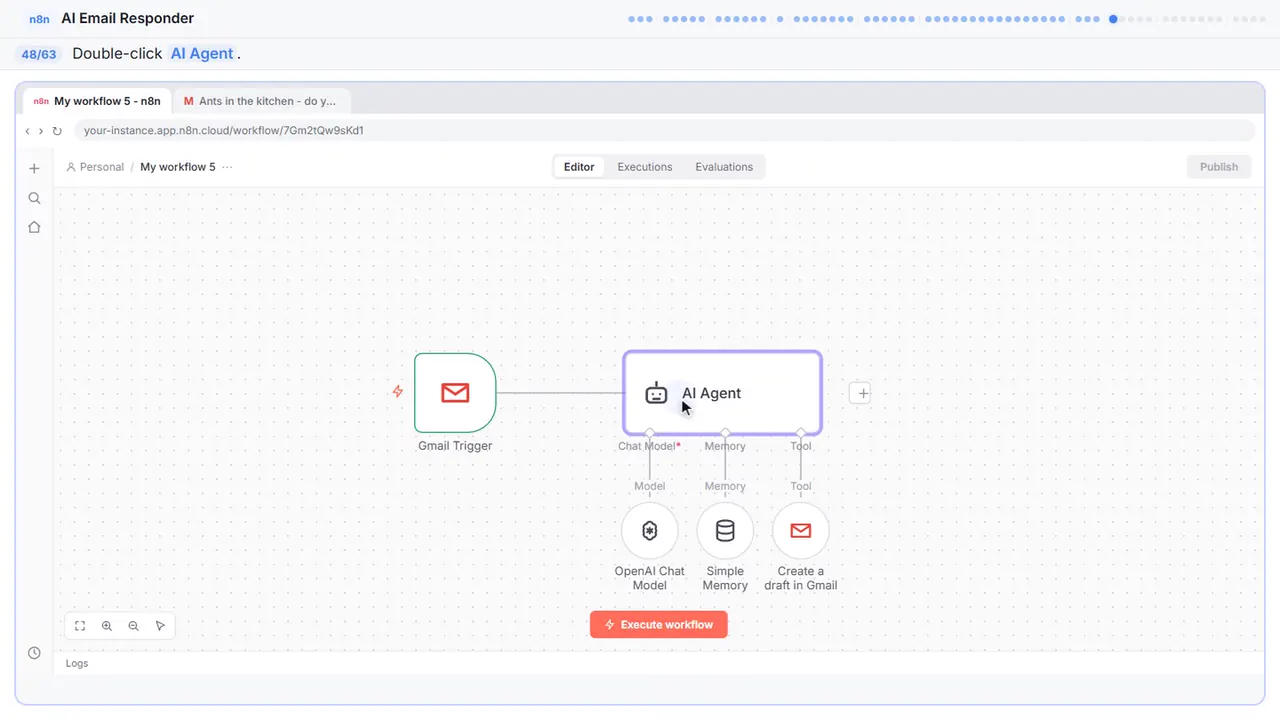Screen dimensions: 1280x720
Task: Click the n8n logo badge in the header
Action: click(x=39, y=19)
